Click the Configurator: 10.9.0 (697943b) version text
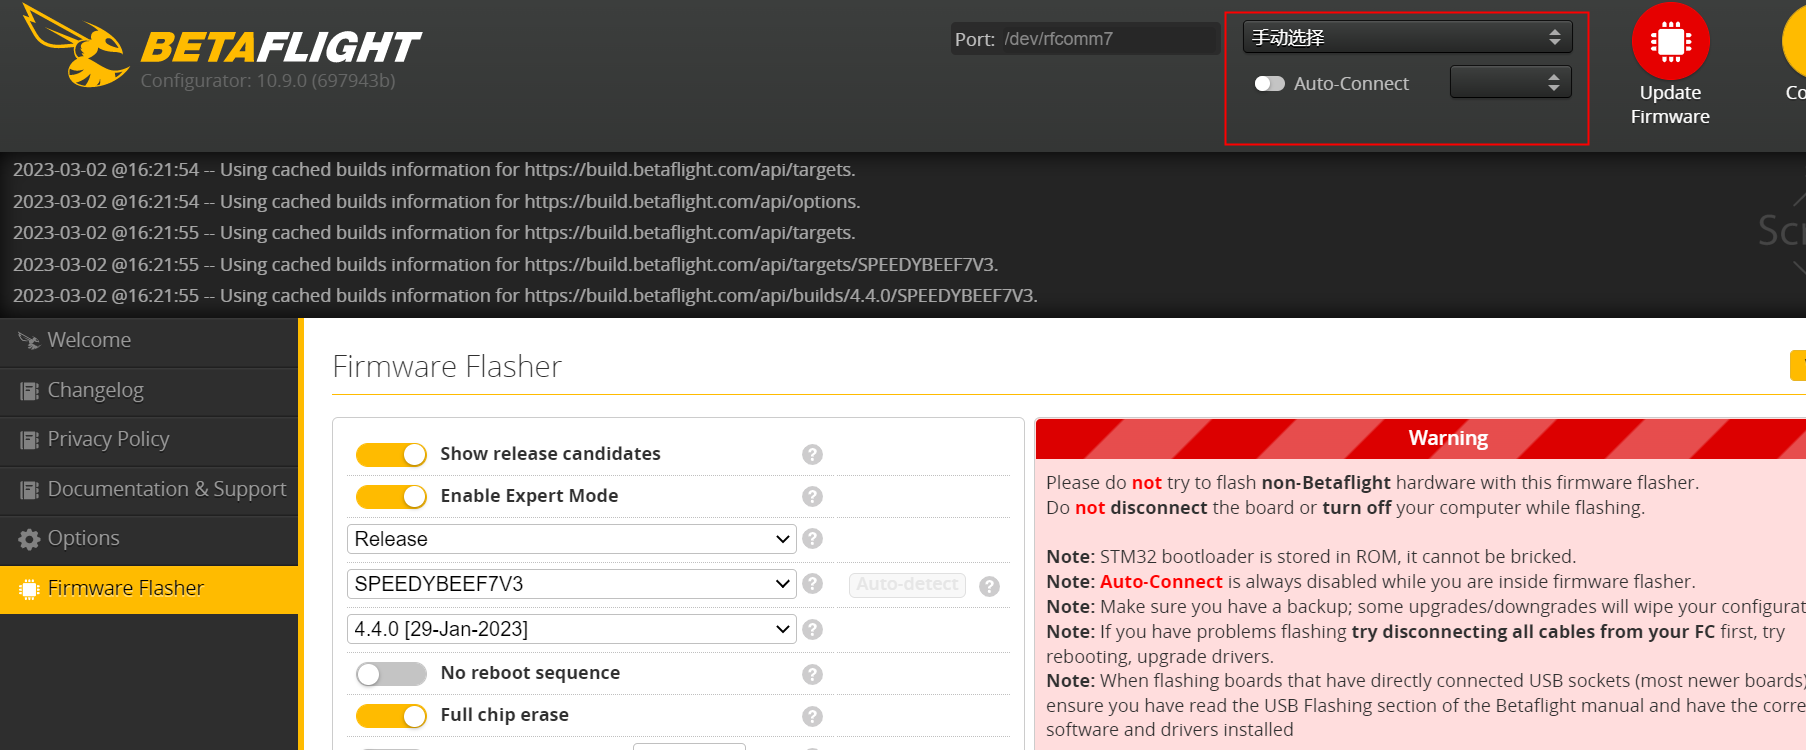This screenshot has height=750, width=1806. click(268, 81)
